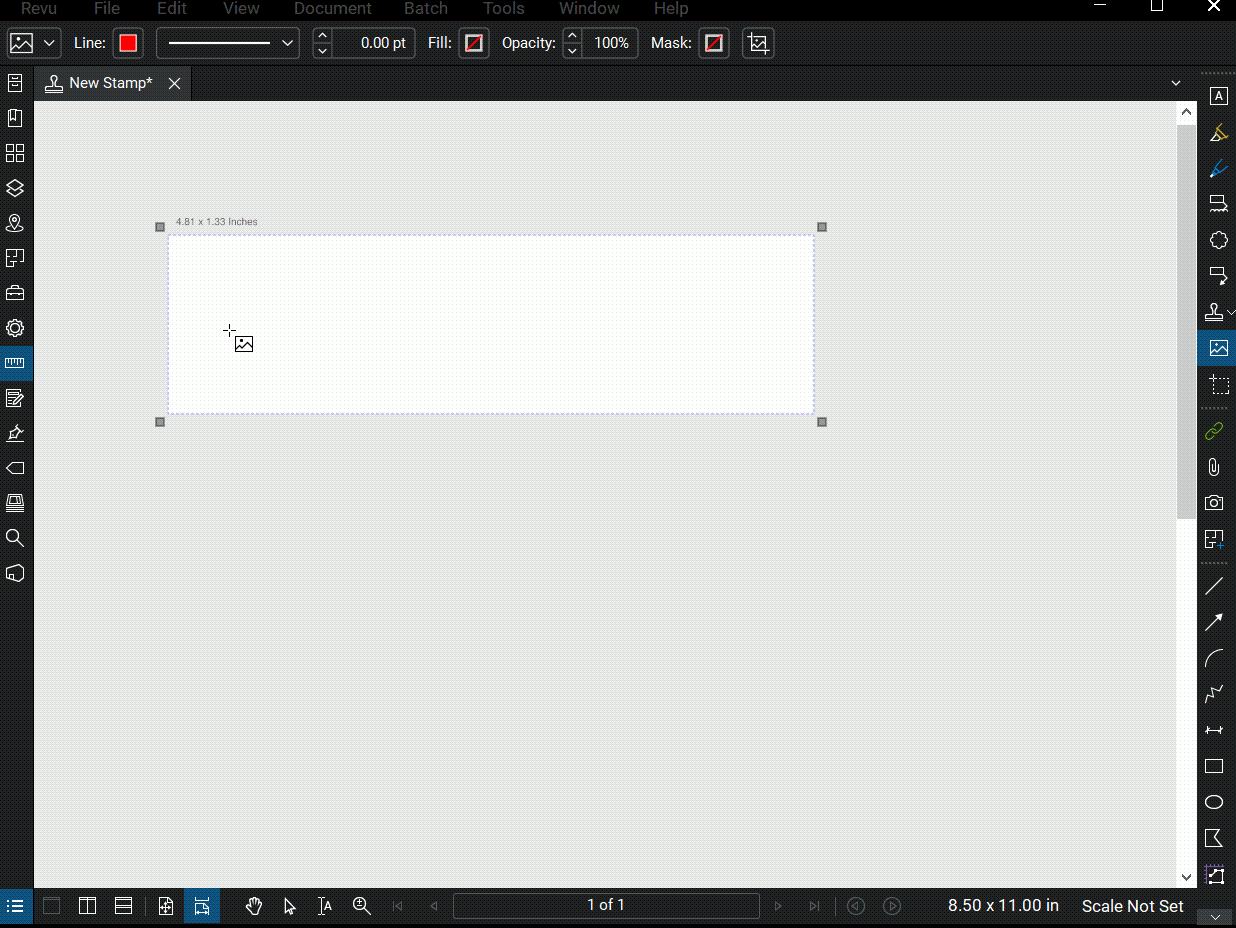Select the Hyperlink tool
This screenshot has height=928, width=1236.
pyautogui.click(x=1214, y=431)
